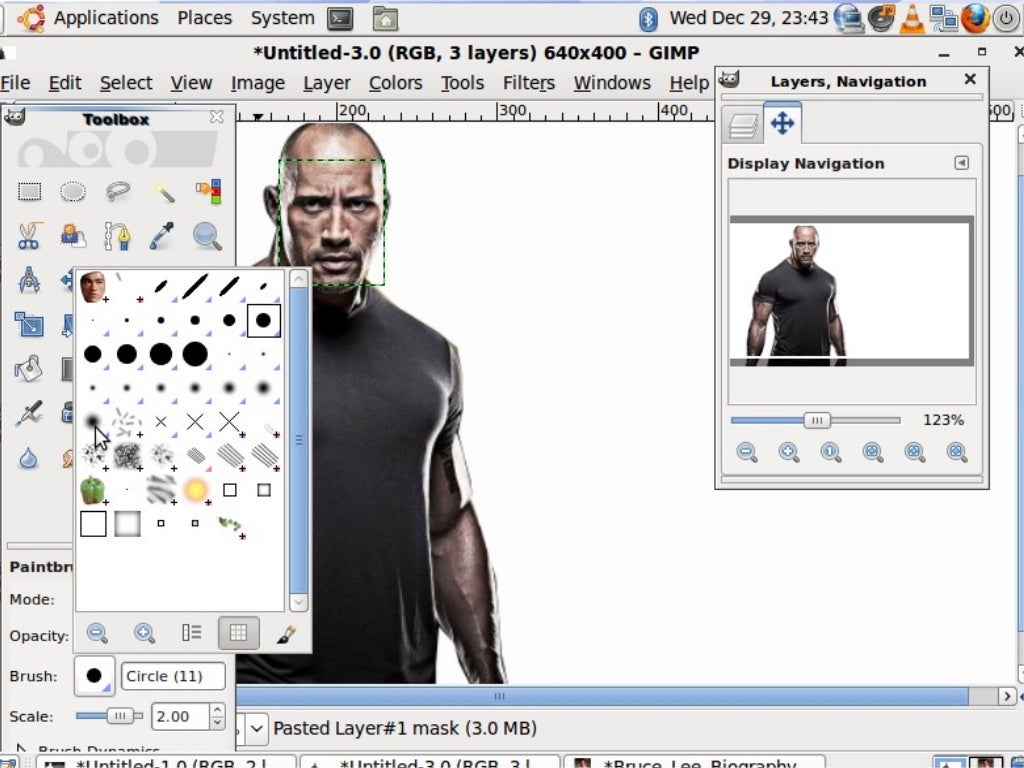1024x768 pixels.
Task: Switch to the Layers tab
Action: (x=743, y=125)
